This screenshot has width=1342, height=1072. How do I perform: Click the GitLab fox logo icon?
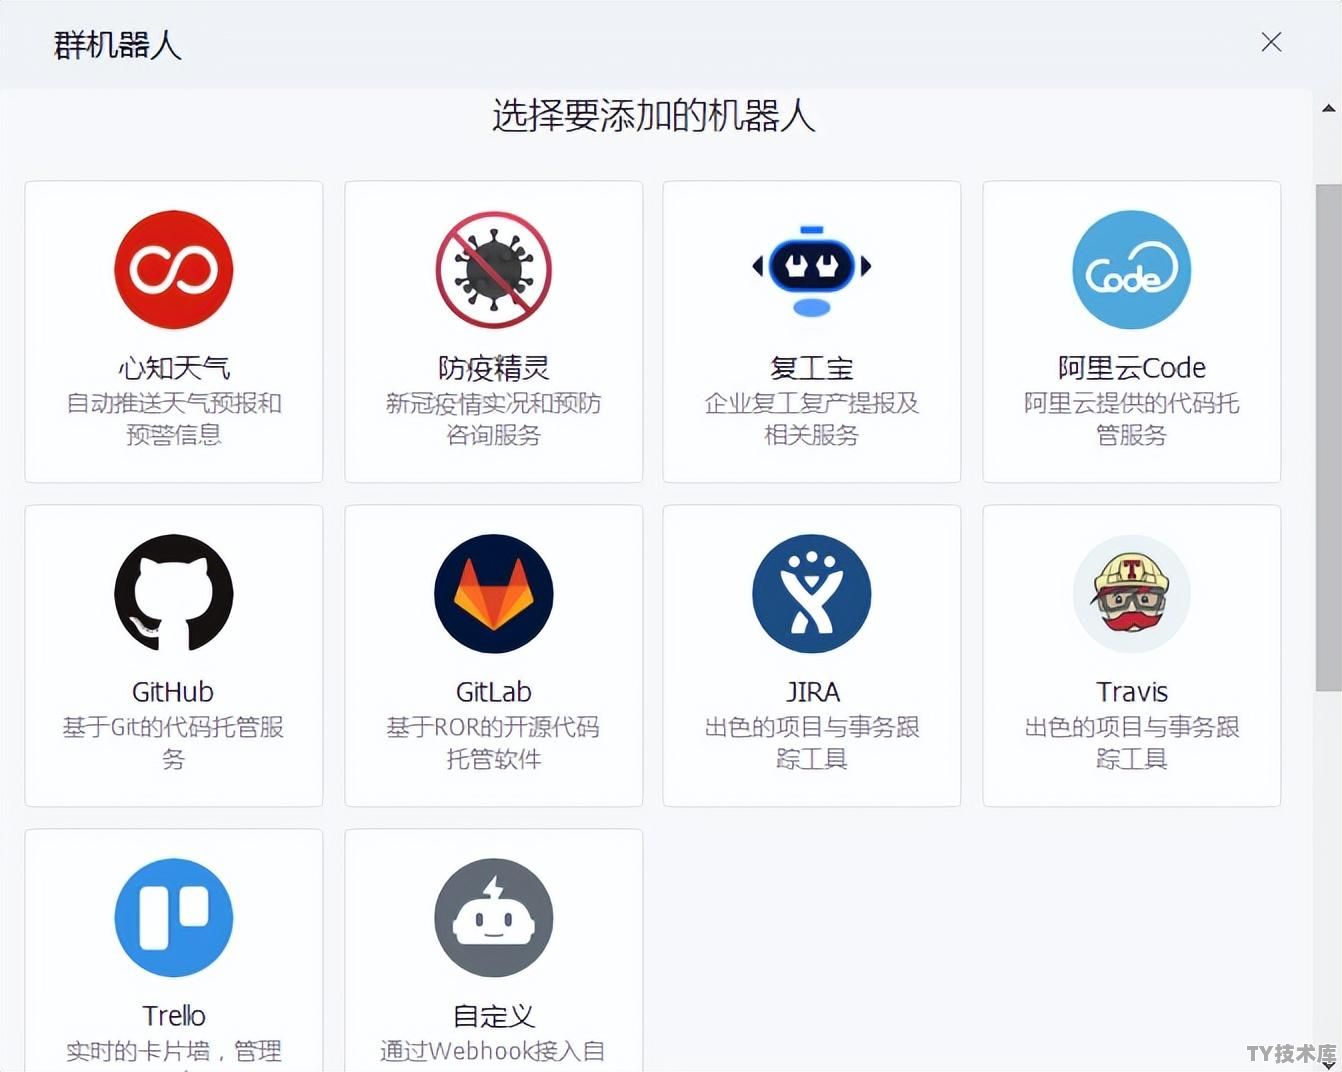pos(494,594)
